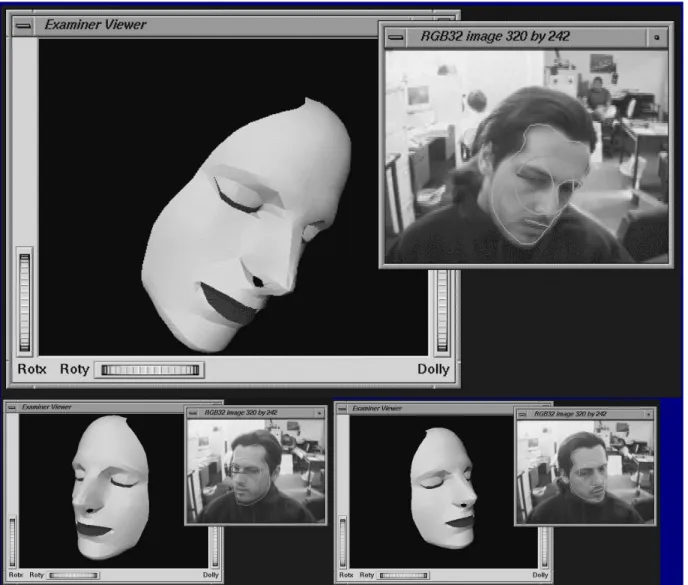The width and height of the screenshot is (688, 585).
Task: Click the Rotx label in large Examiner Viewer
Action: (x=32, y=369)
